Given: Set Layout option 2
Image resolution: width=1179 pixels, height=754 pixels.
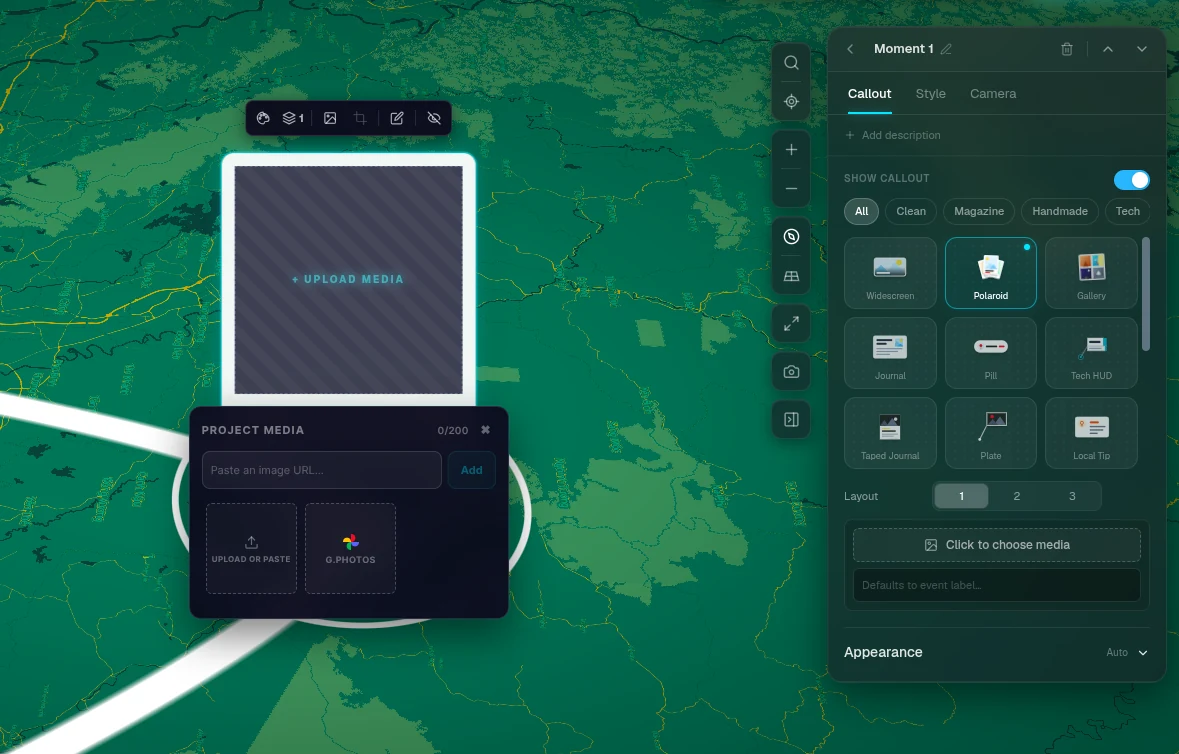Looking at the screenshot, I should 1017,496.
